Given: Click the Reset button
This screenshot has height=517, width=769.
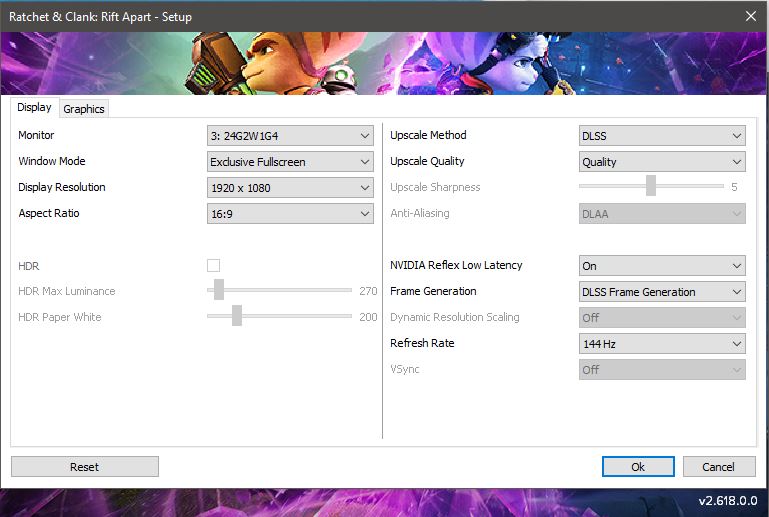Looking at the screenshot, I should pos(85,466).
